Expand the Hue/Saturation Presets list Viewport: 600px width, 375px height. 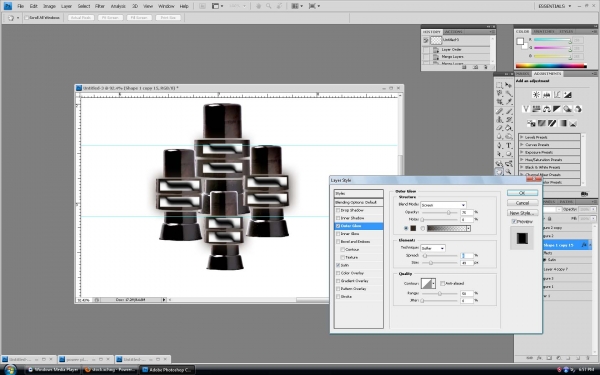[522, 160]
